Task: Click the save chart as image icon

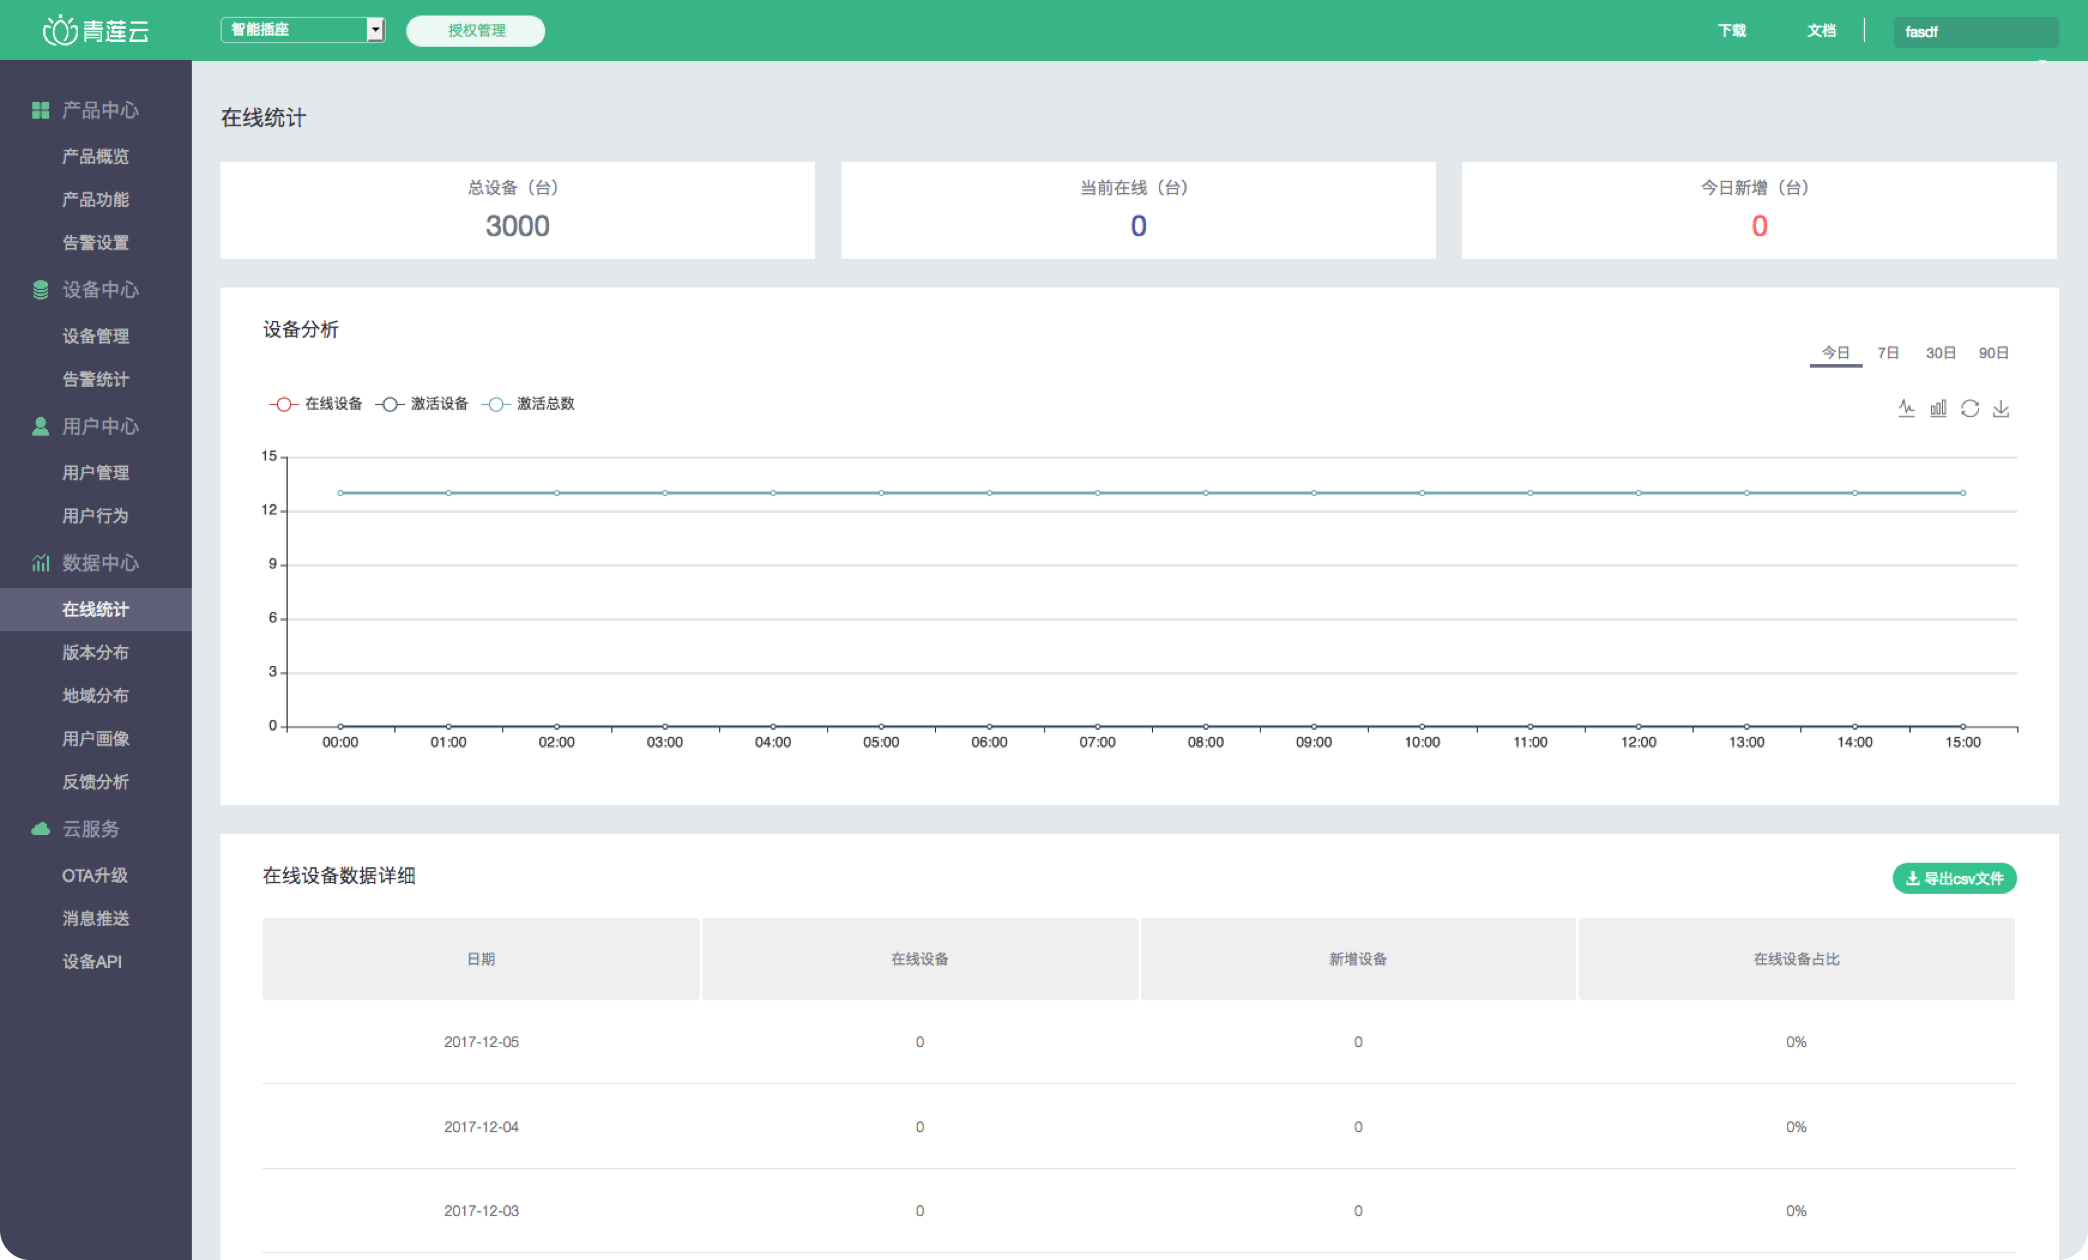Action: point(2001,408)
